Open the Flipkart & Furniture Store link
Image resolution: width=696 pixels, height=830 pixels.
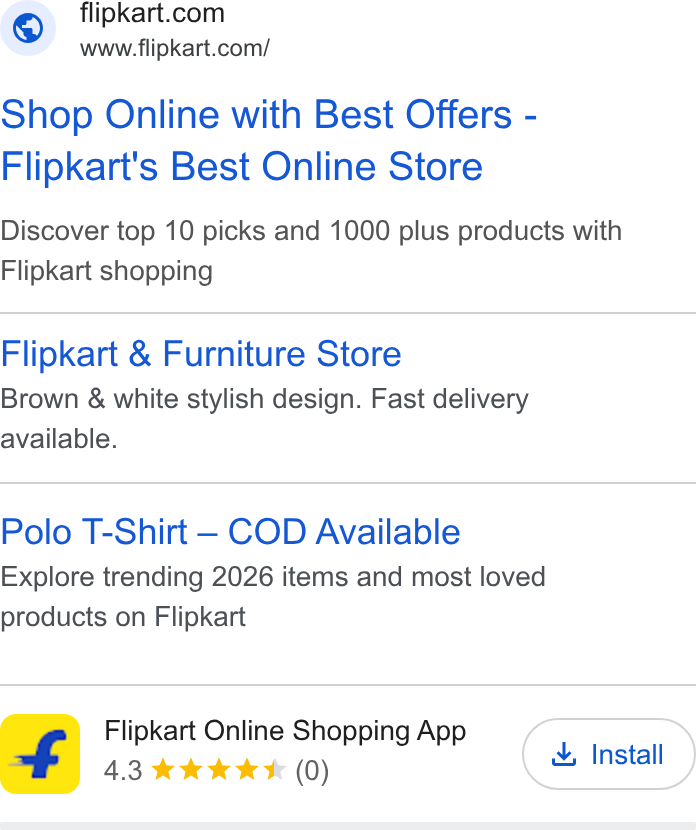[201, 354]
